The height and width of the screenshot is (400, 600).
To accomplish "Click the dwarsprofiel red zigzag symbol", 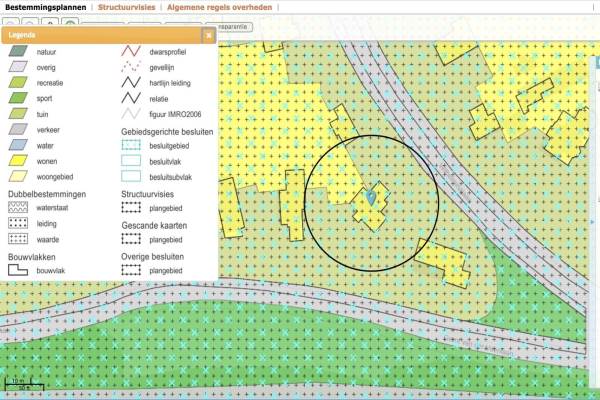I will 131,51.
